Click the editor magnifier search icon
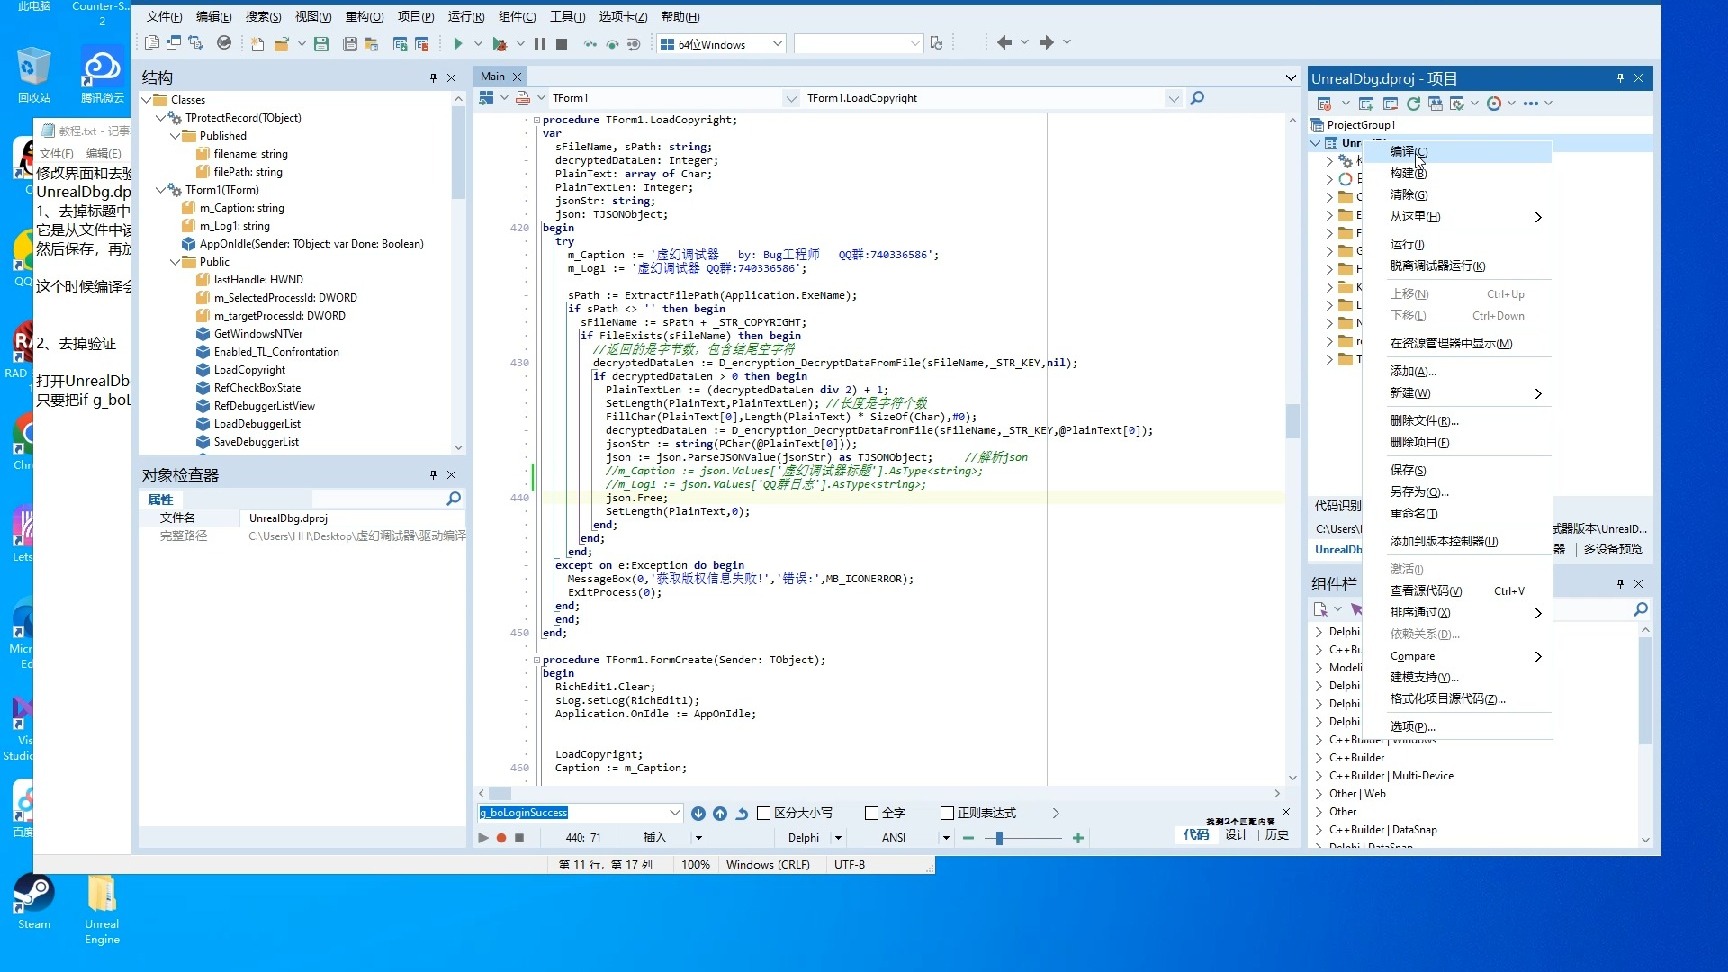Screen dimensions: 1728x972 pos(1197,98)
